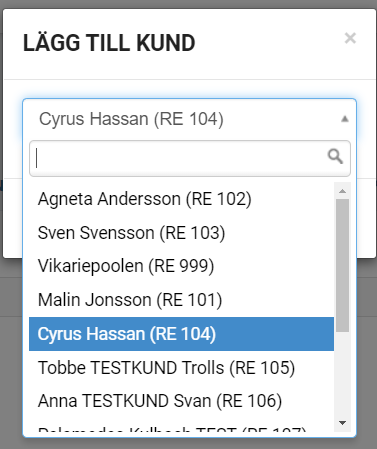
Task: Select Anna TESTKUND Svan (RE 106)
Action: click(x=181, y=401)
